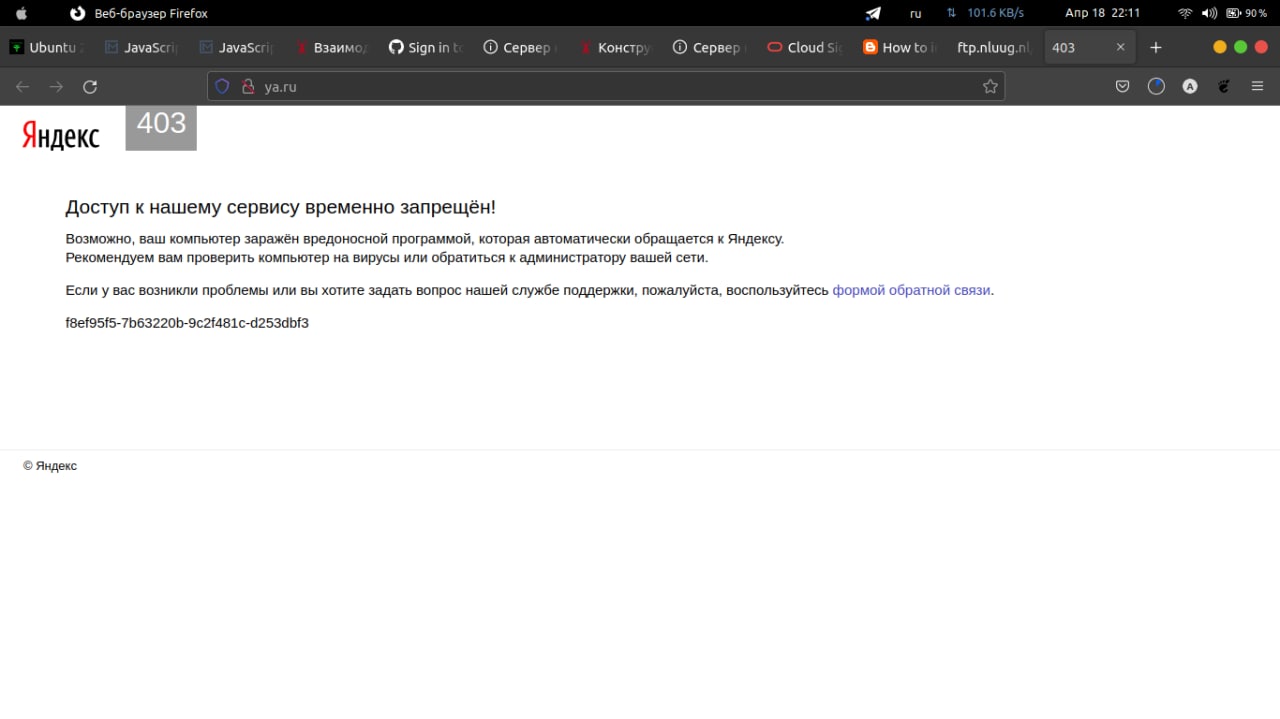Switch the ru keyboard layout indicator
1280x719 pixels.
click(x=915, y=13)
